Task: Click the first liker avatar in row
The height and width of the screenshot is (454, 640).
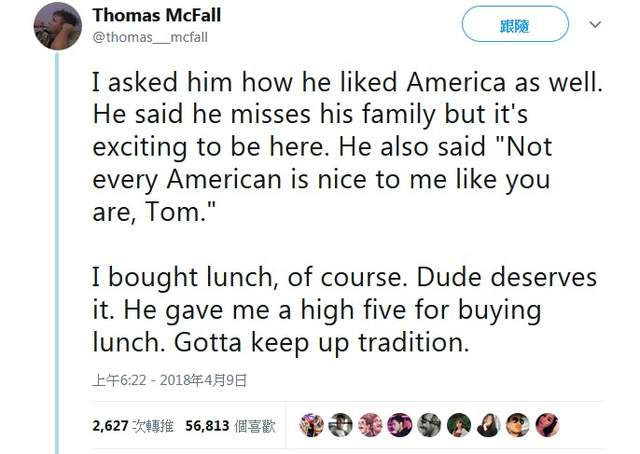Action: (312, 425)
